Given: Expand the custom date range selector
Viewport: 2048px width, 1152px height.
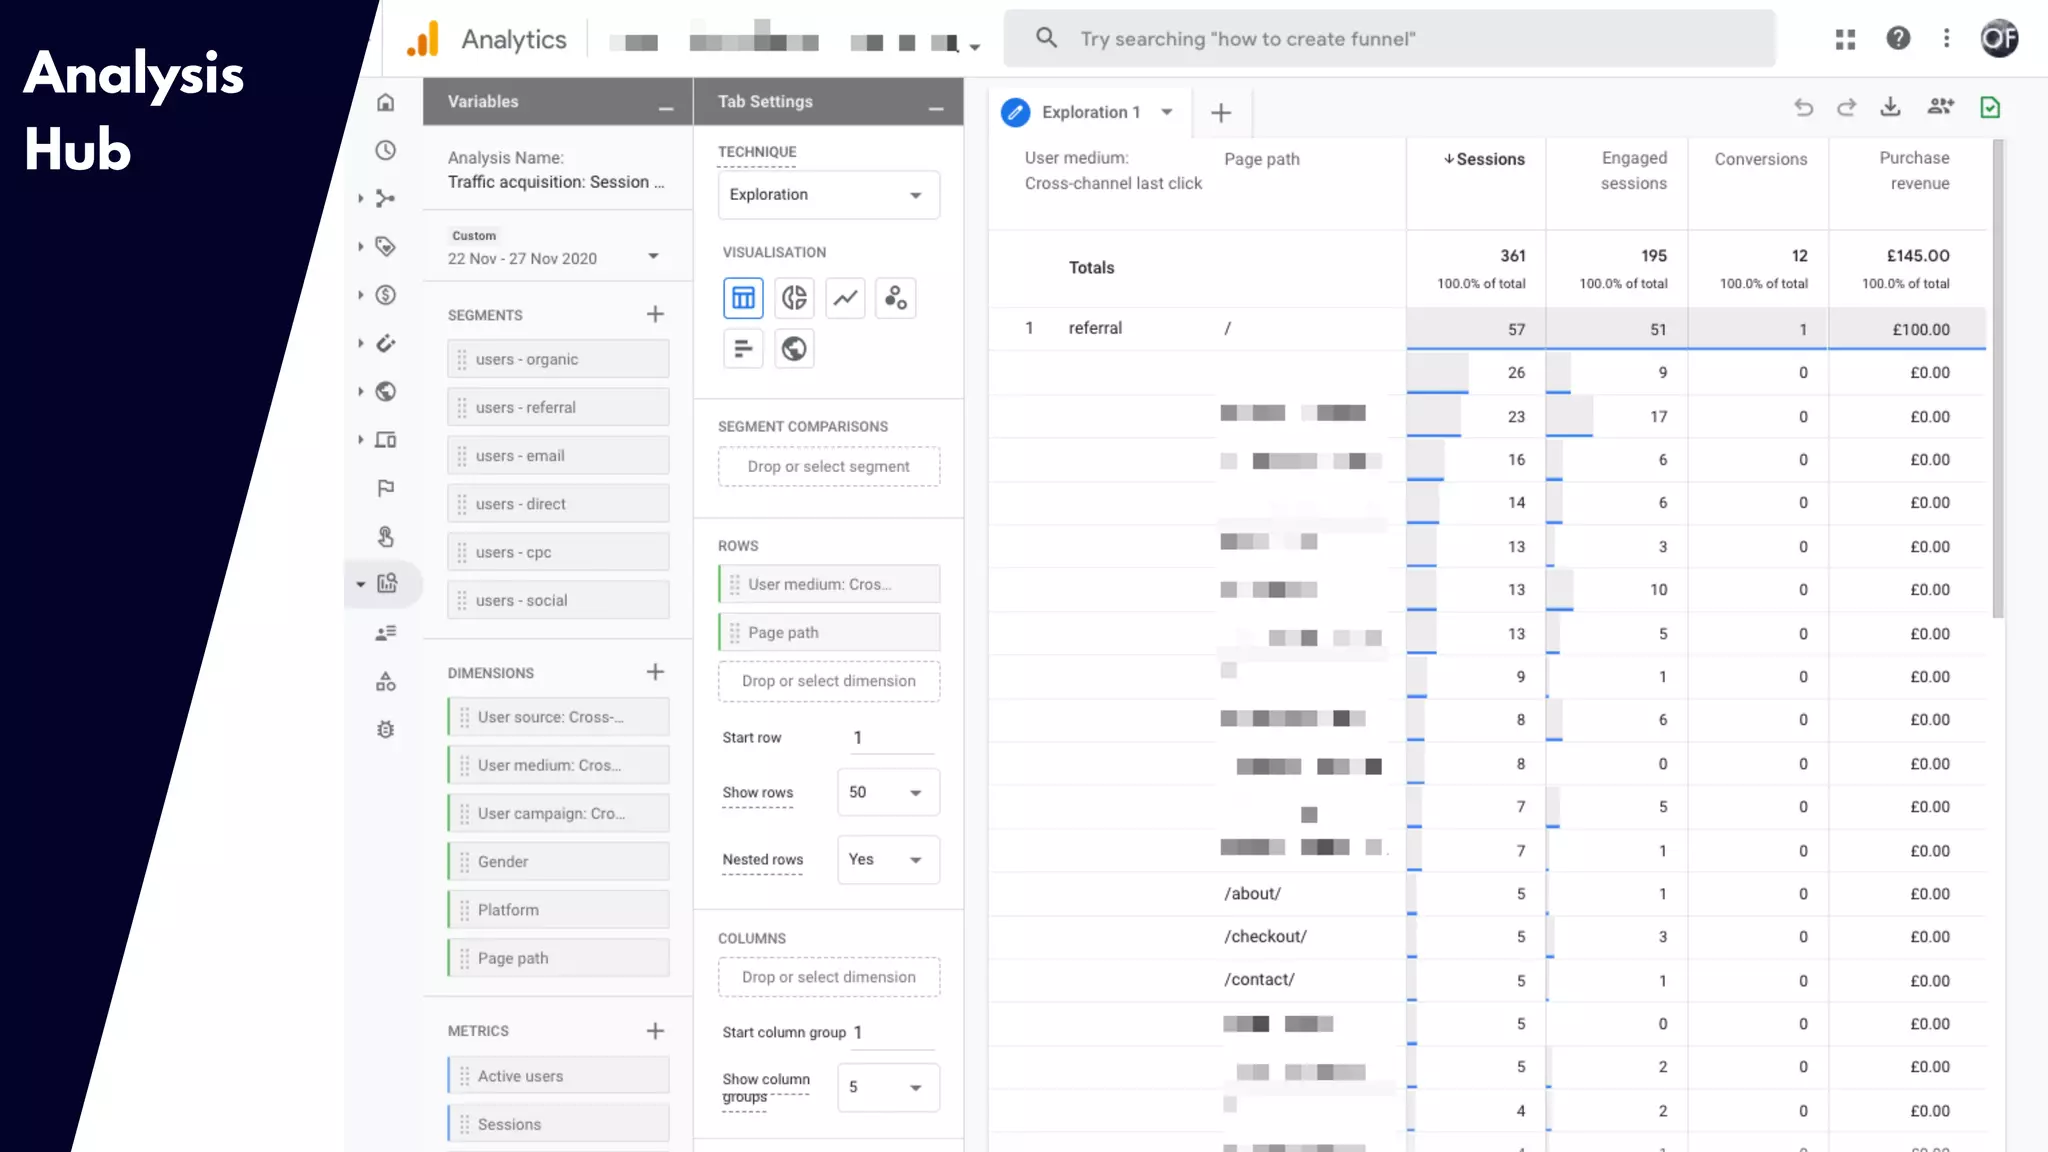Looking at the screenshot, I should pyautogui.click(x=654, y=256).
